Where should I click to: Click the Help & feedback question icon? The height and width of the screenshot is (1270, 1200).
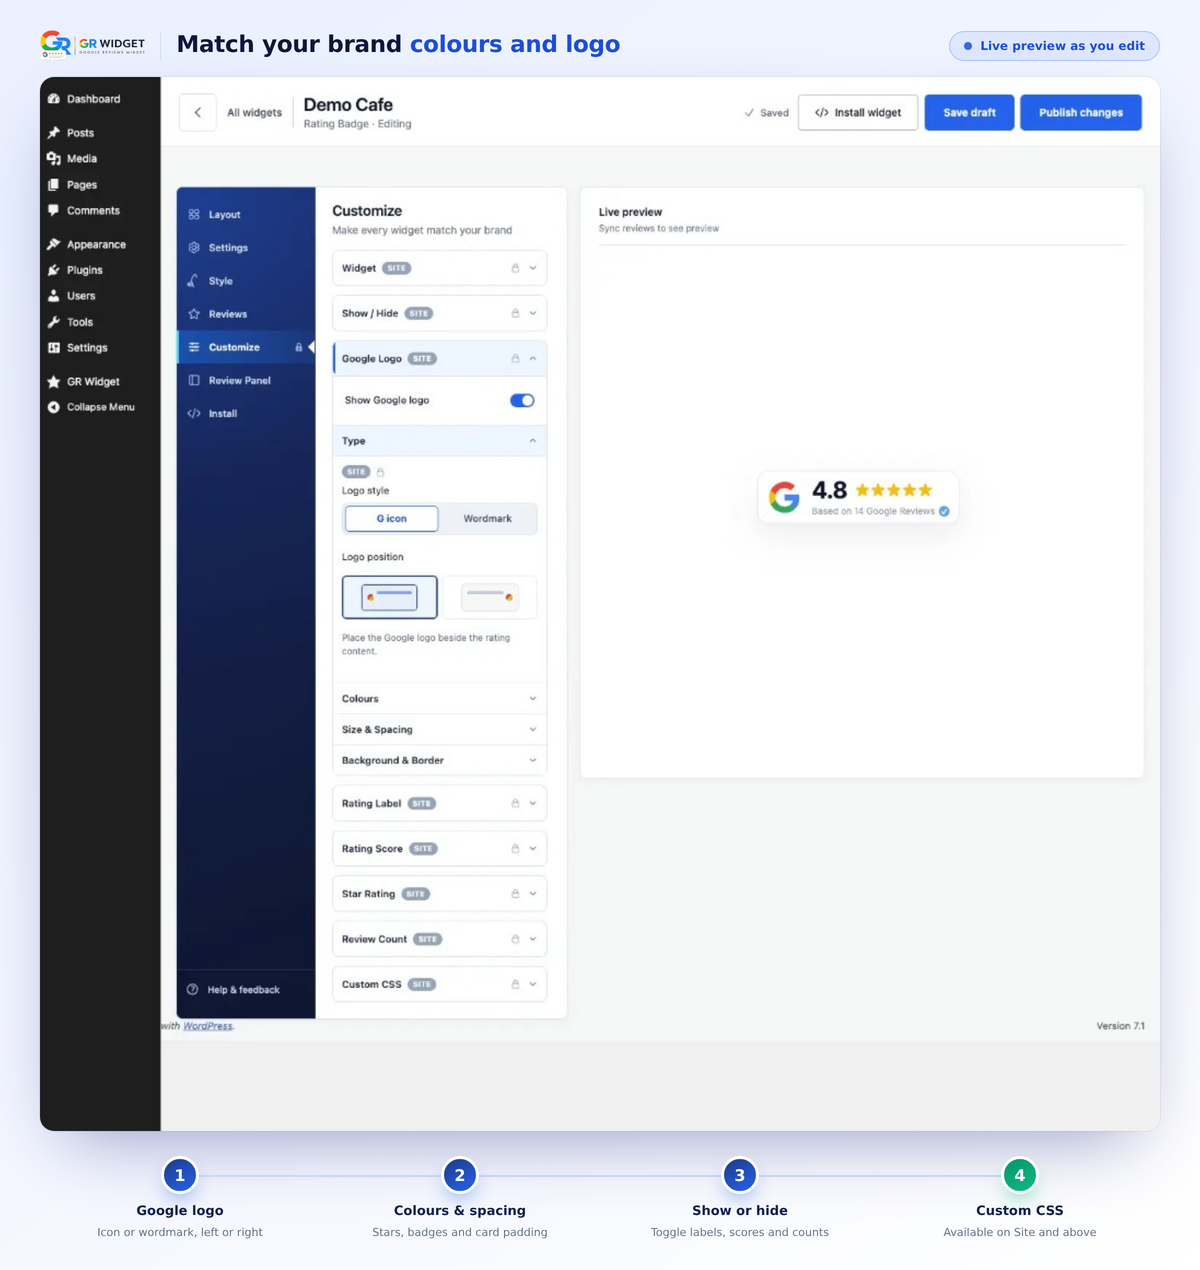pyautogui.click(x=193, y=990)
